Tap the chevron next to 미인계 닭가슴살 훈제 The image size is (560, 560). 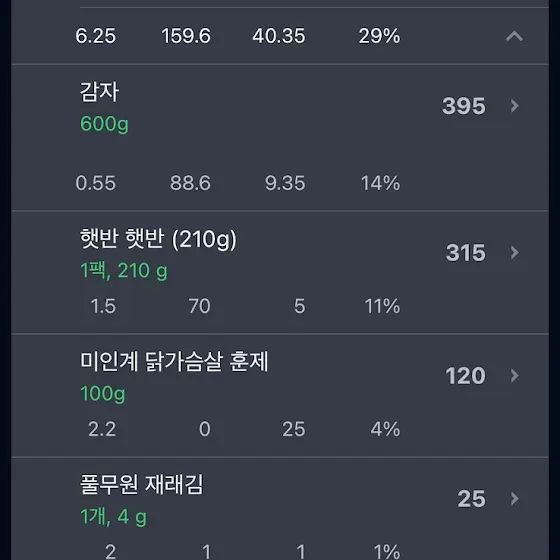[514, 375]
